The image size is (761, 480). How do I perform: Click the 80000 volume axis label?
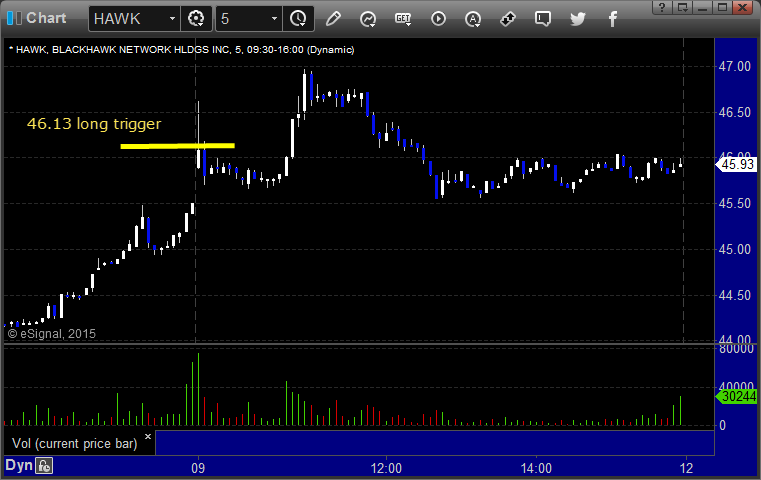coord(736,348)
